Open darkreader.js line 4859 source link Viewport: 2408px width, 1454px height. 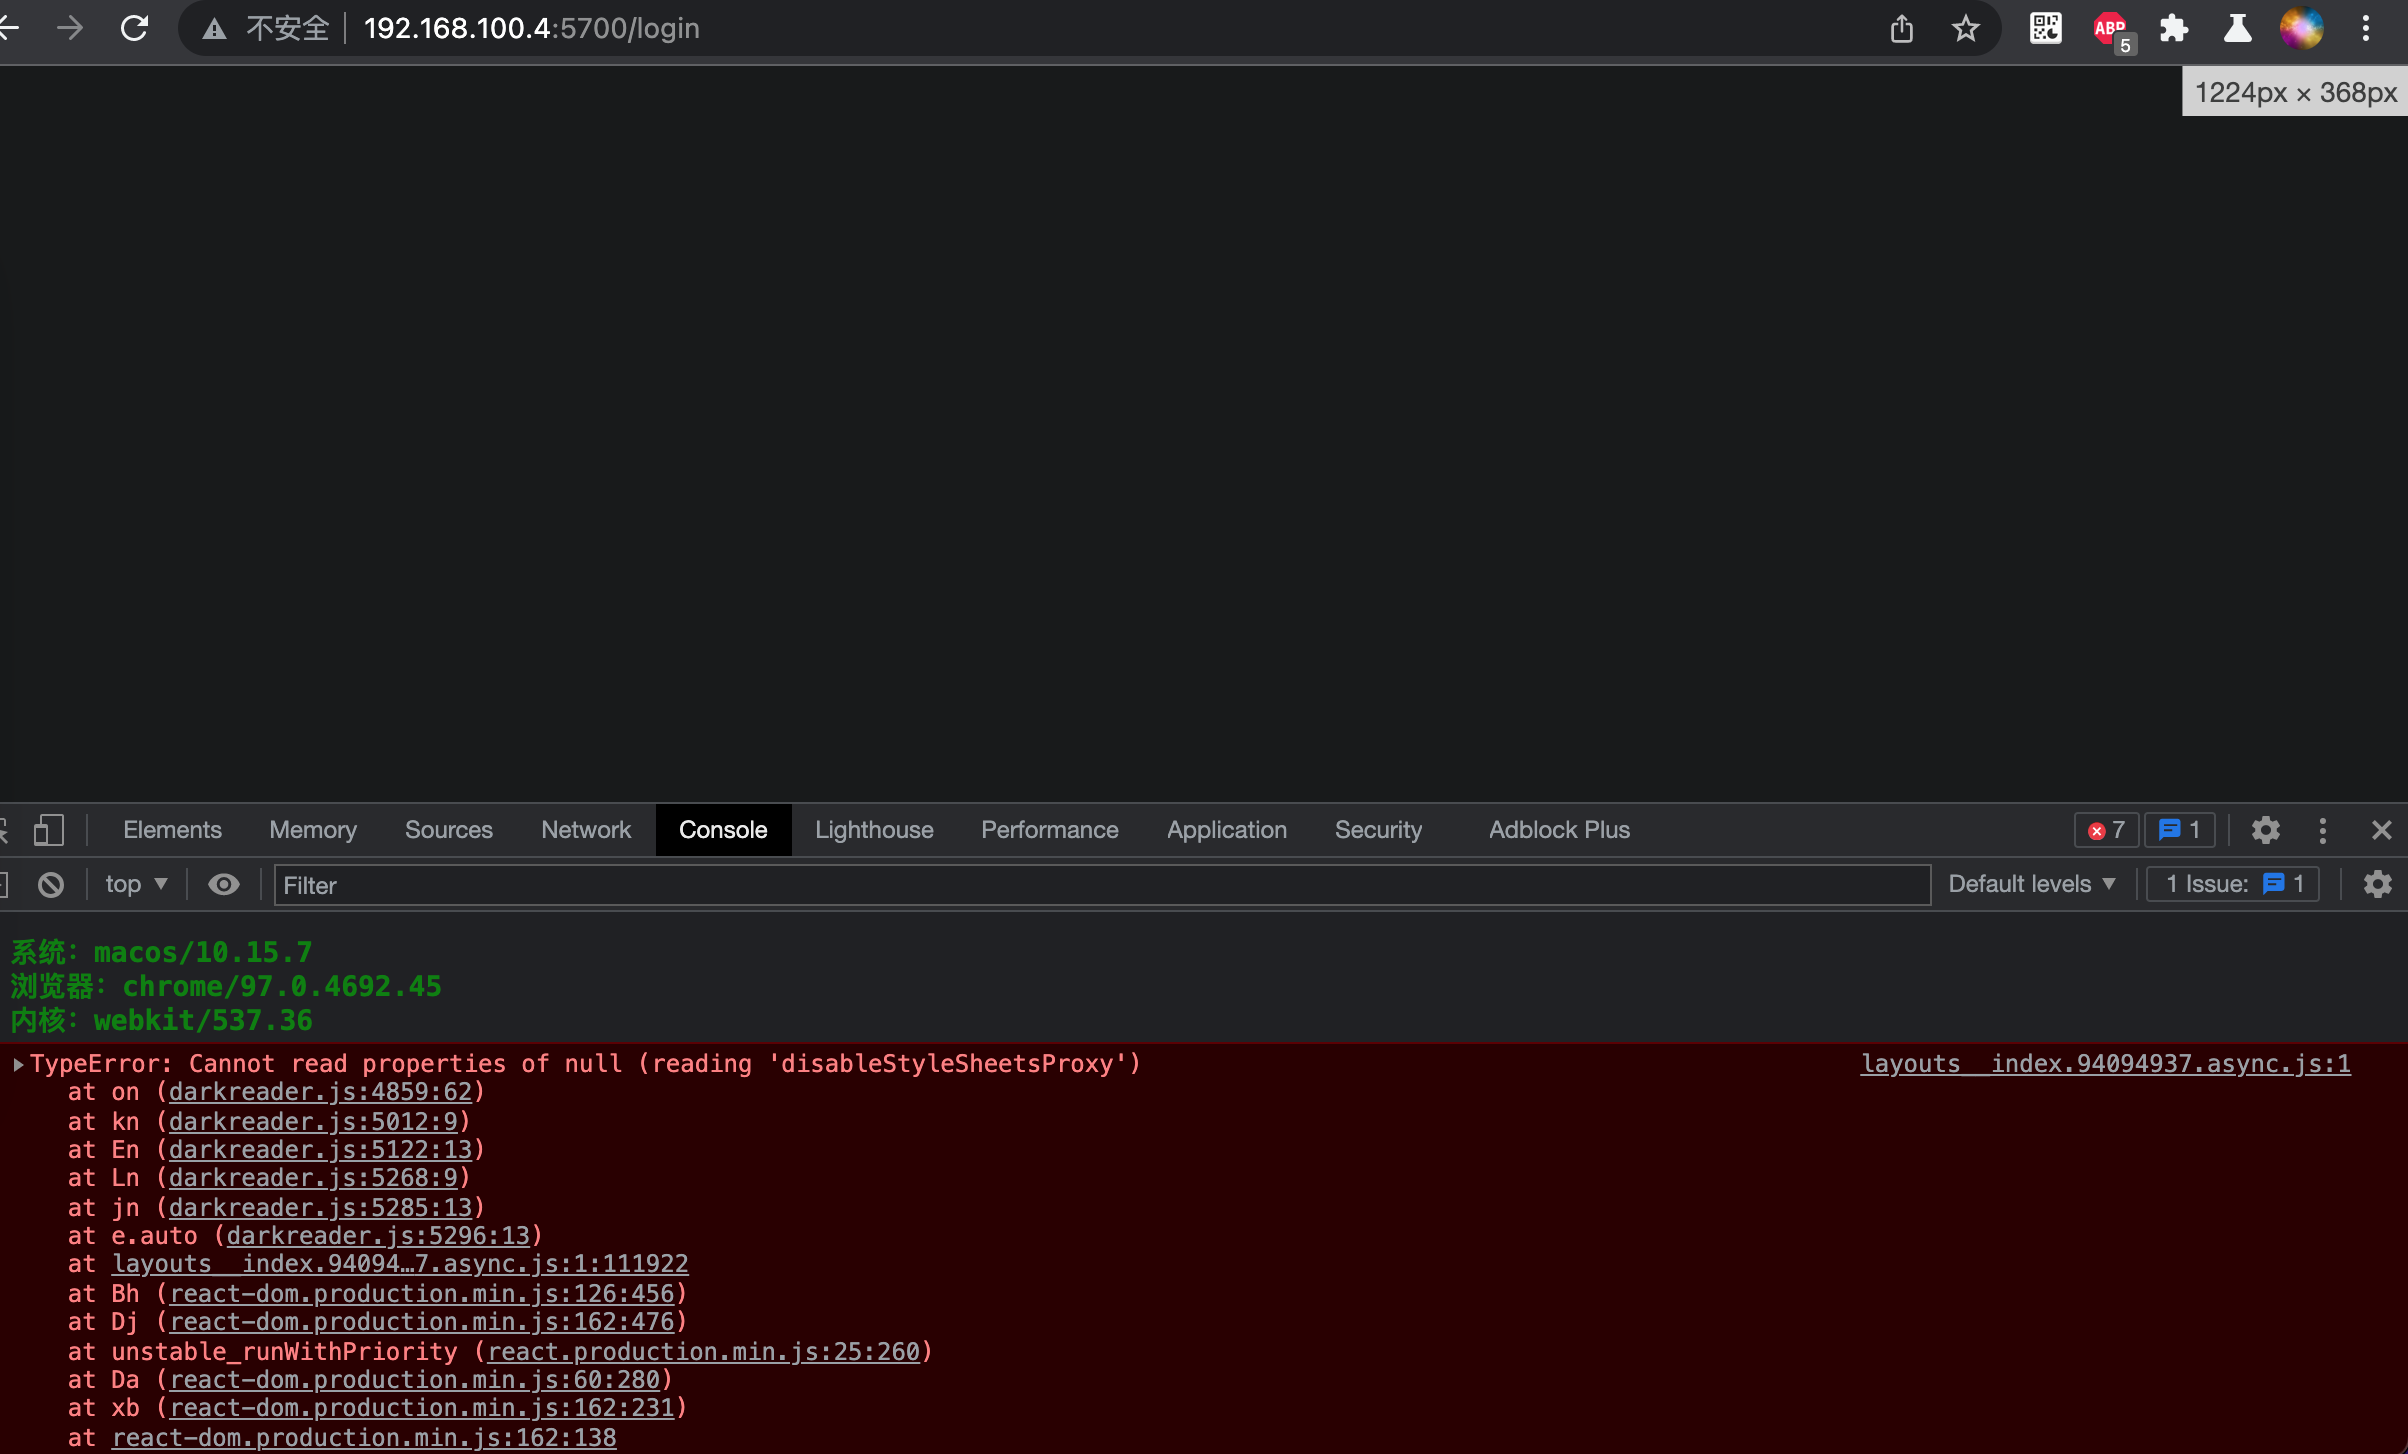click(321, 1091)
